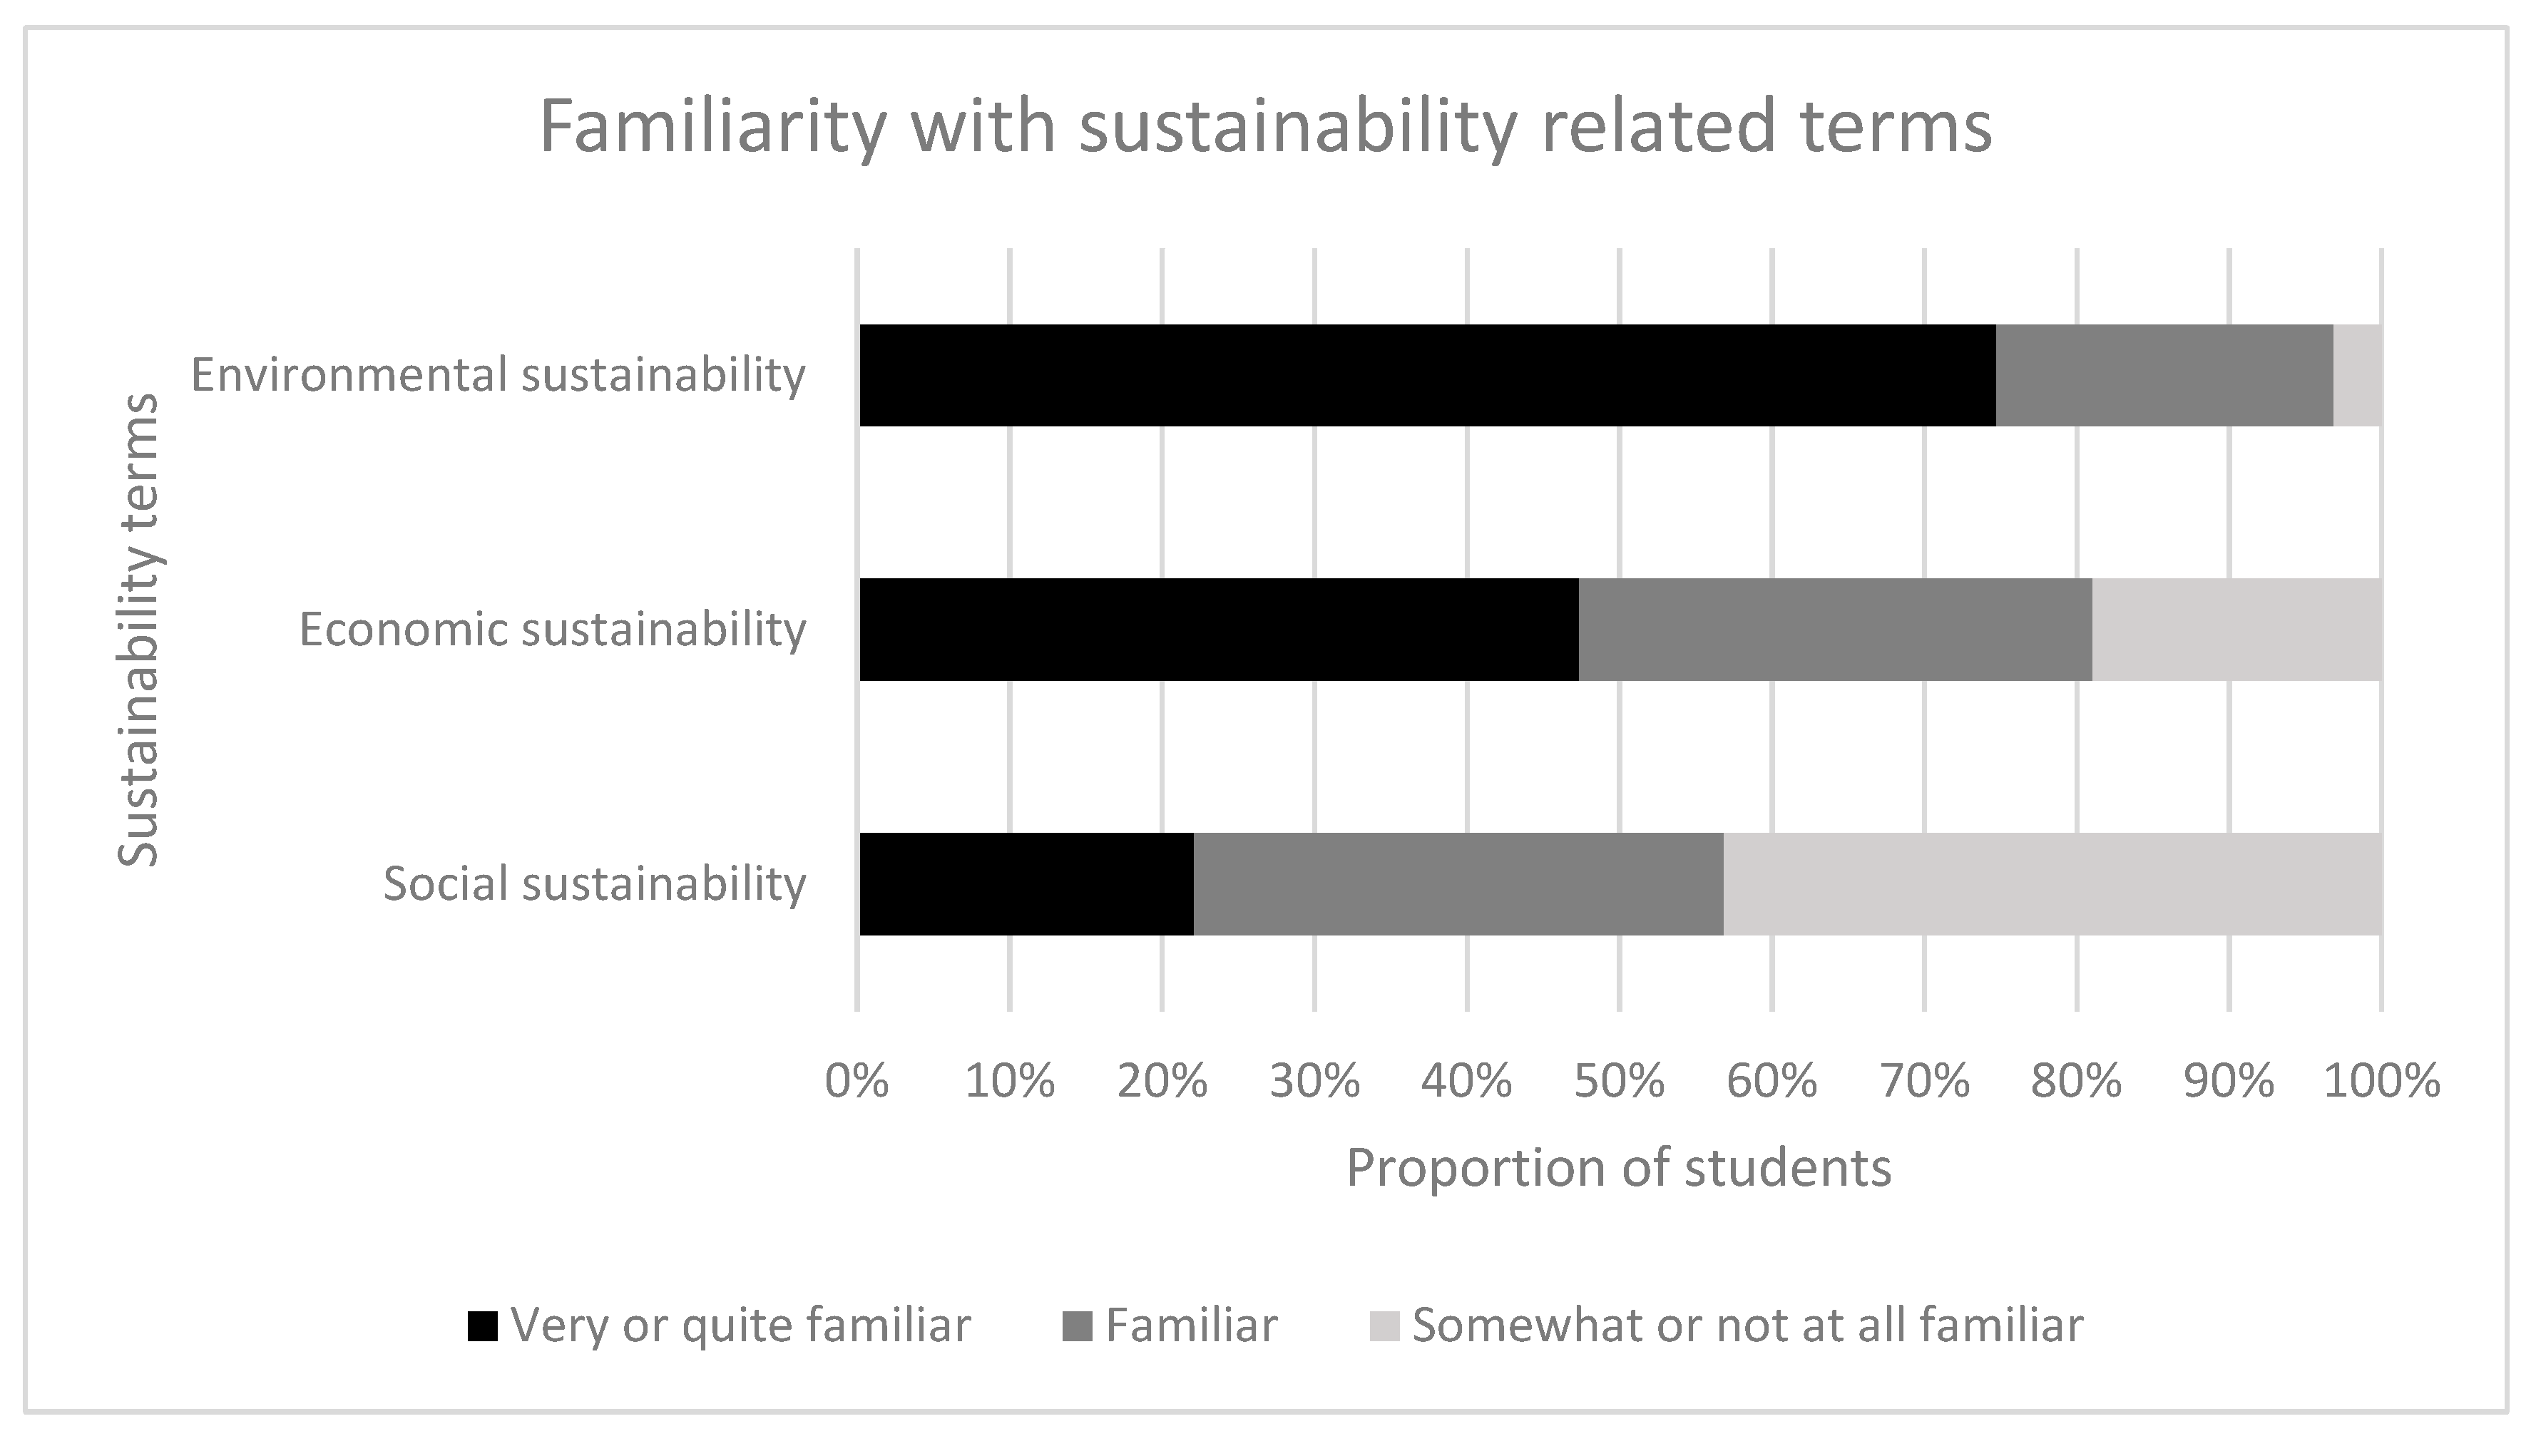Select the chart title text
2541x1456 pixels.
tap(1266, 127)
